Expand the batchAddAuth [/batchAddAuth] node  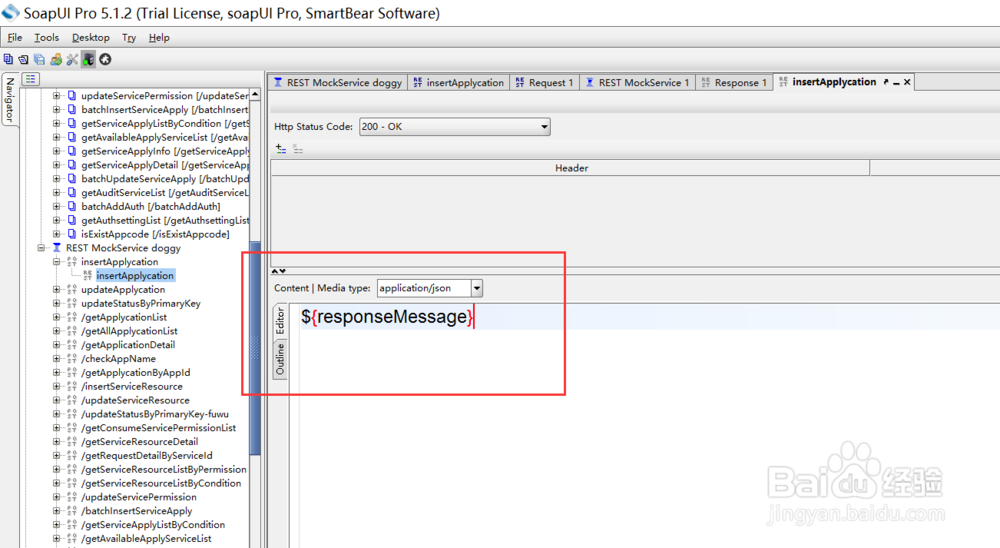tap(57, 206)
